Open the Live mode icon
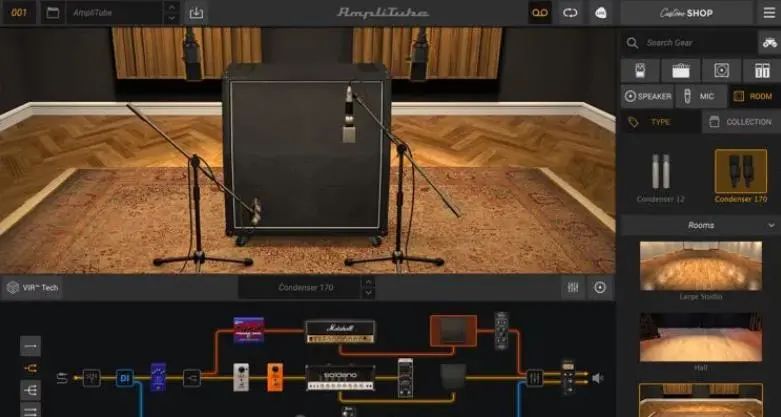The image size is (781, 417). [x=601, y=13]
